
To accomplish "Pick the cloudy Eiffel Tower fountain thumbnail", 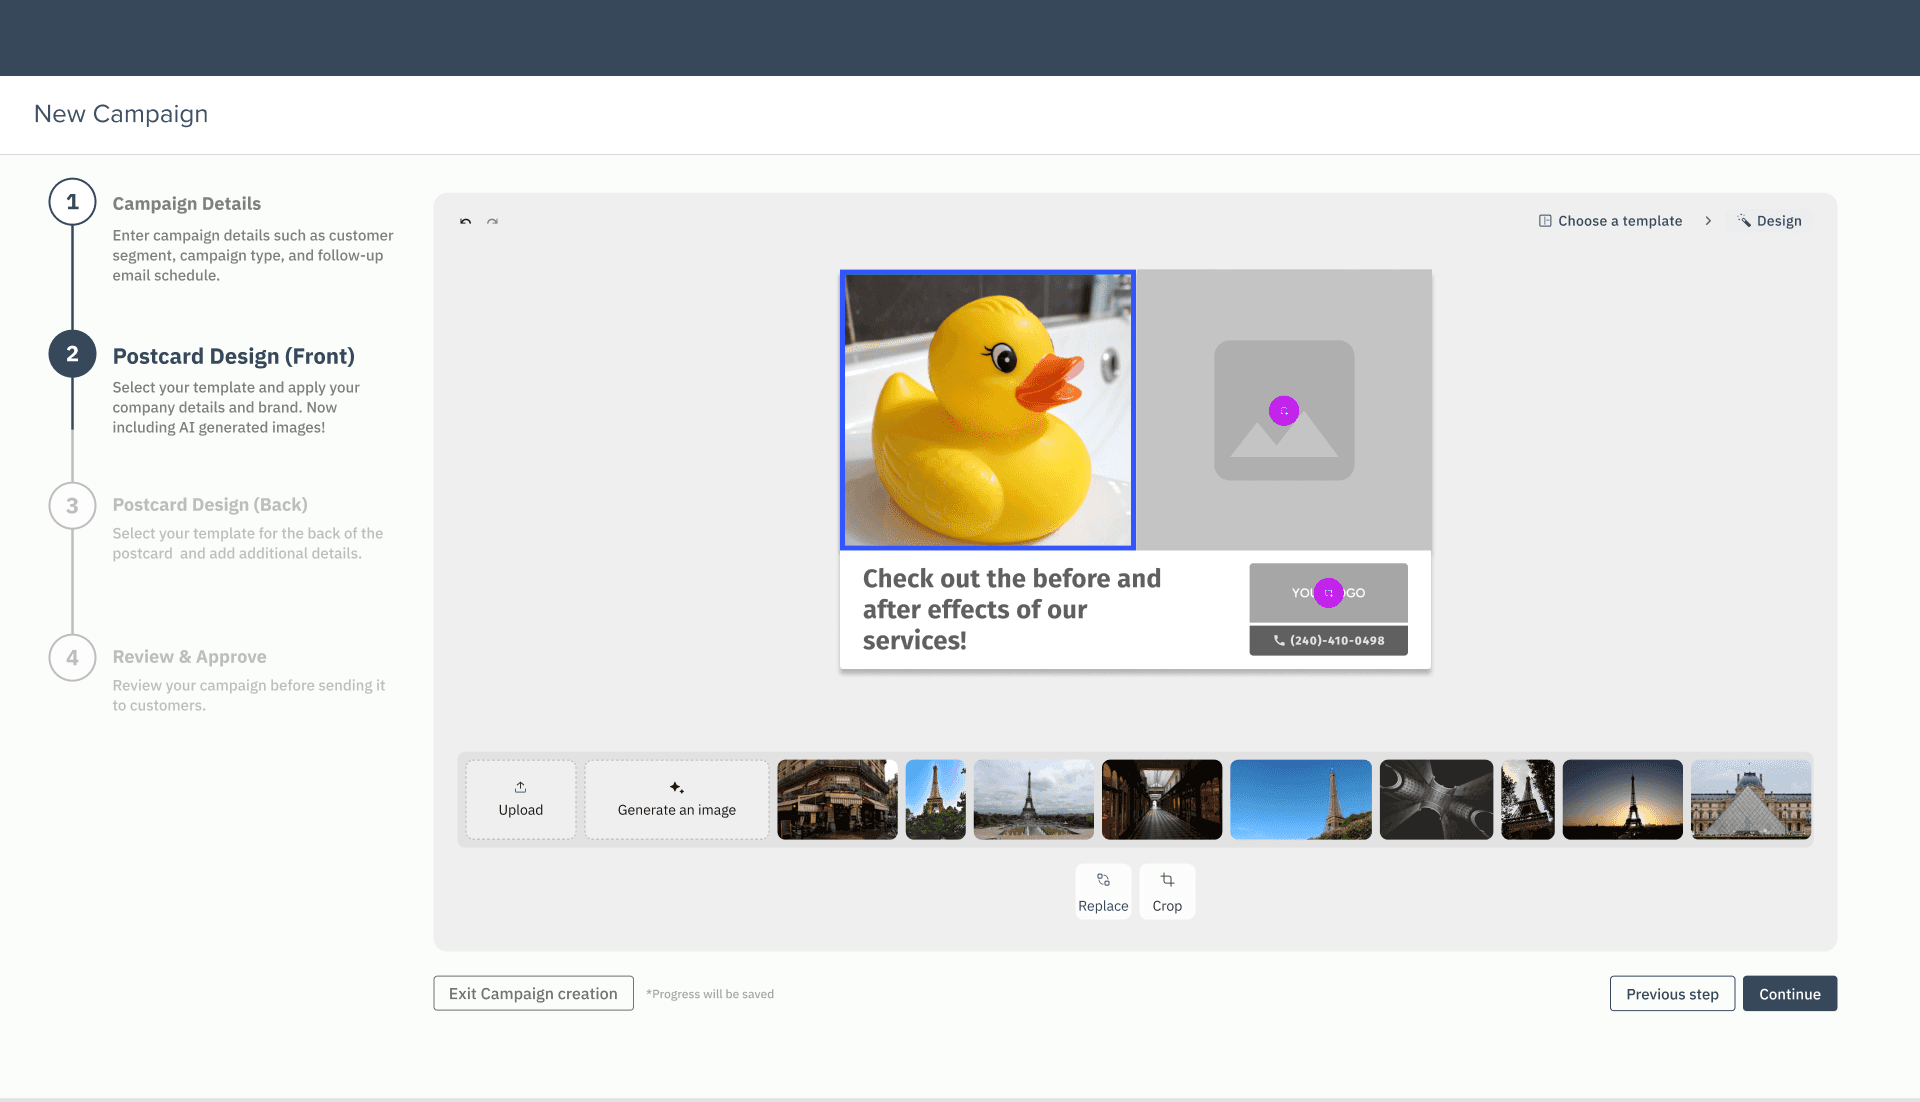I will (x=1034, y=799).
